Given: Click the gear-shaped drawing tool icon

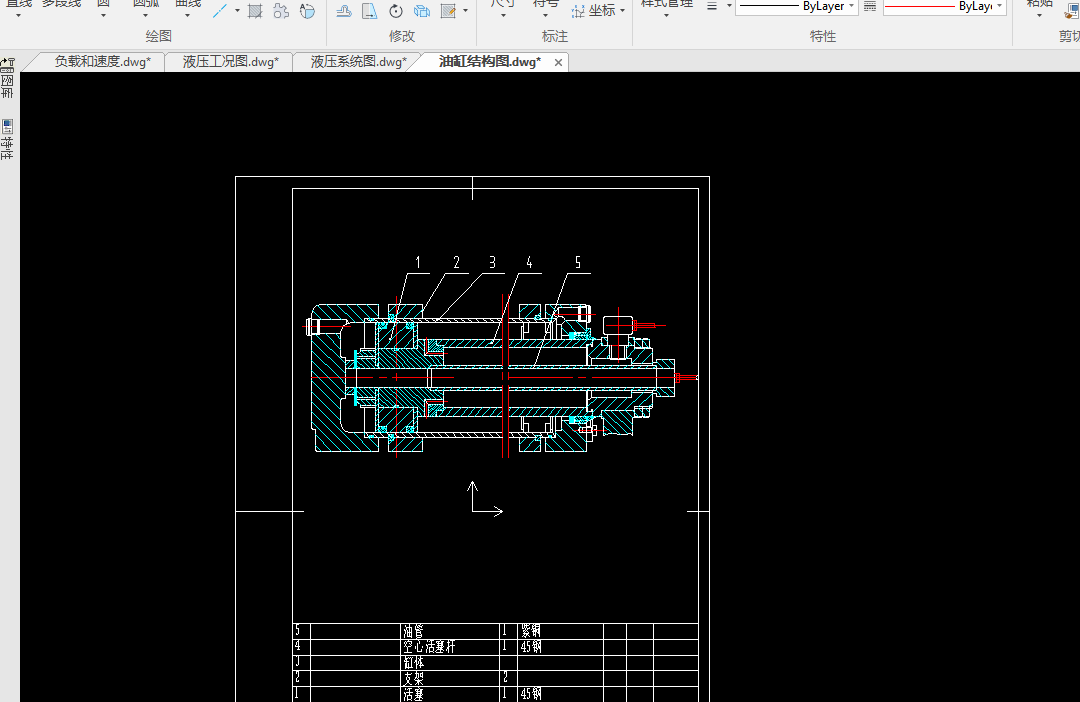Looking at the screenshot, I should coord(281,11).
